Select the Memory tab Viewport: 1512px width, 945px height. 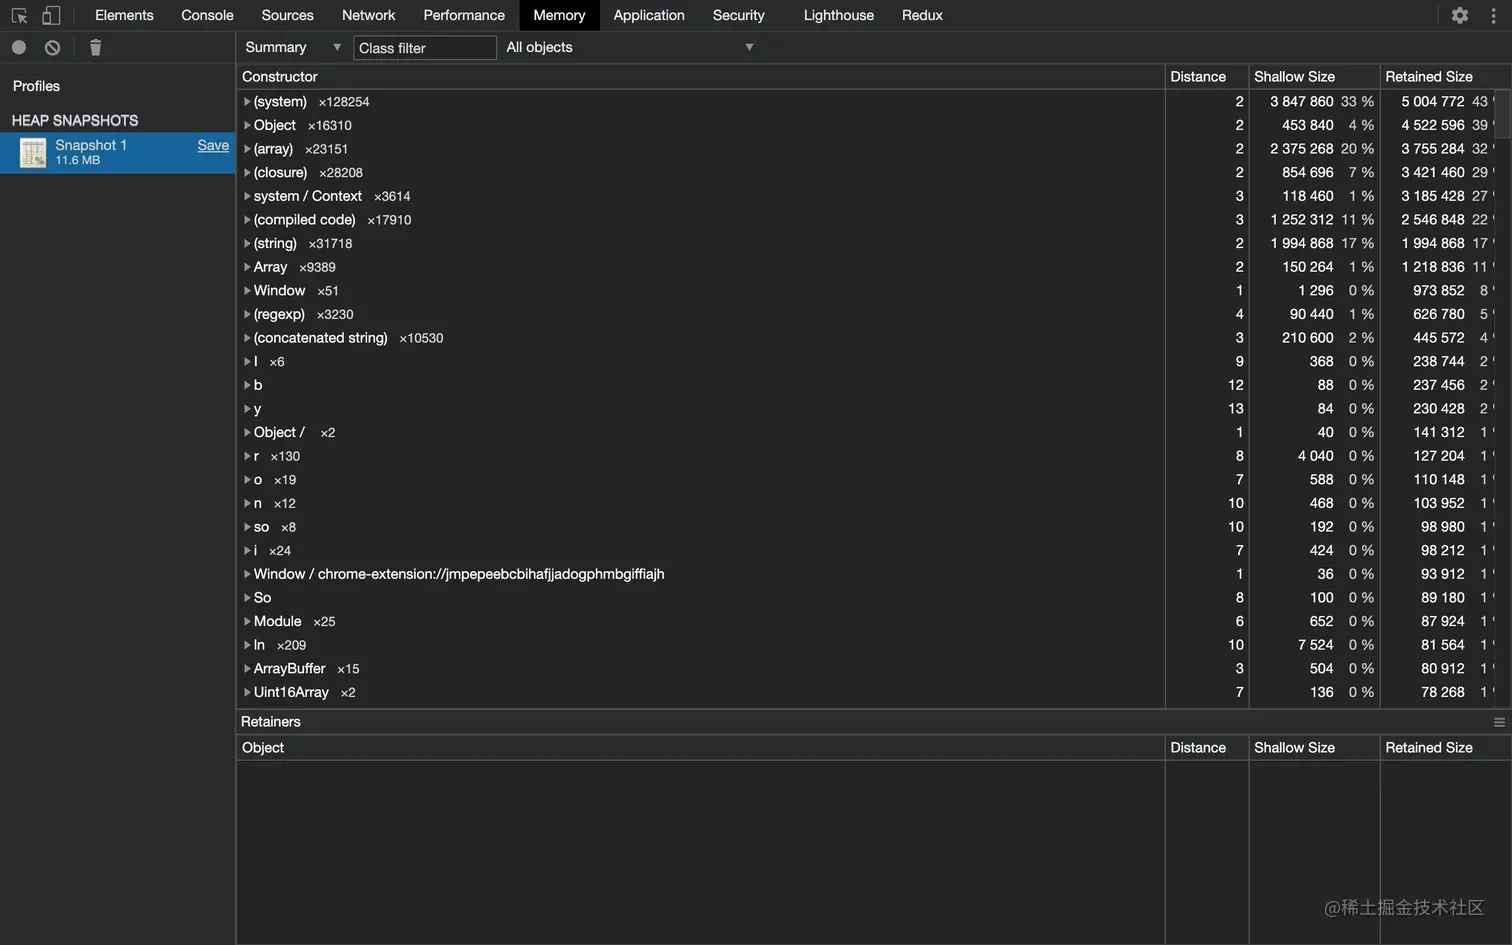click(559, 15)
